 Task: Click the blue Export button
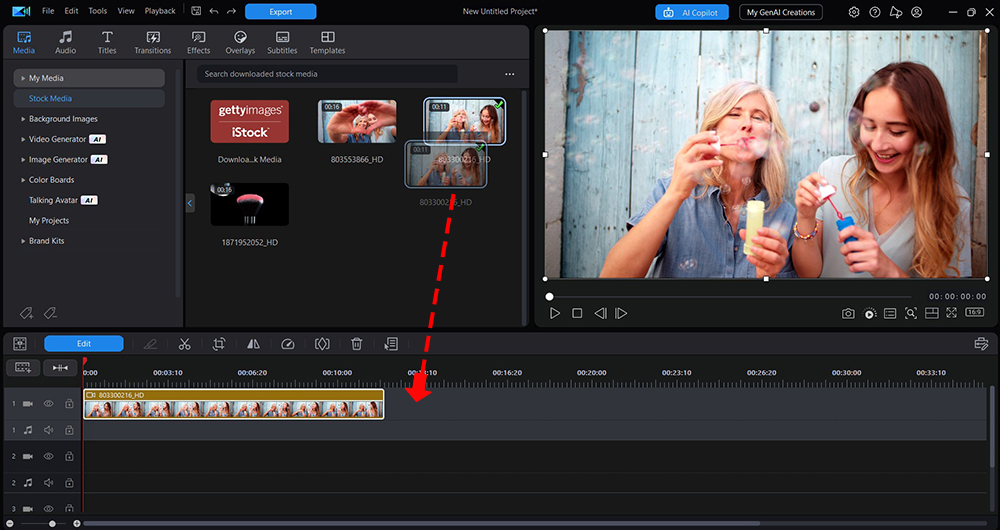point(280,12)
